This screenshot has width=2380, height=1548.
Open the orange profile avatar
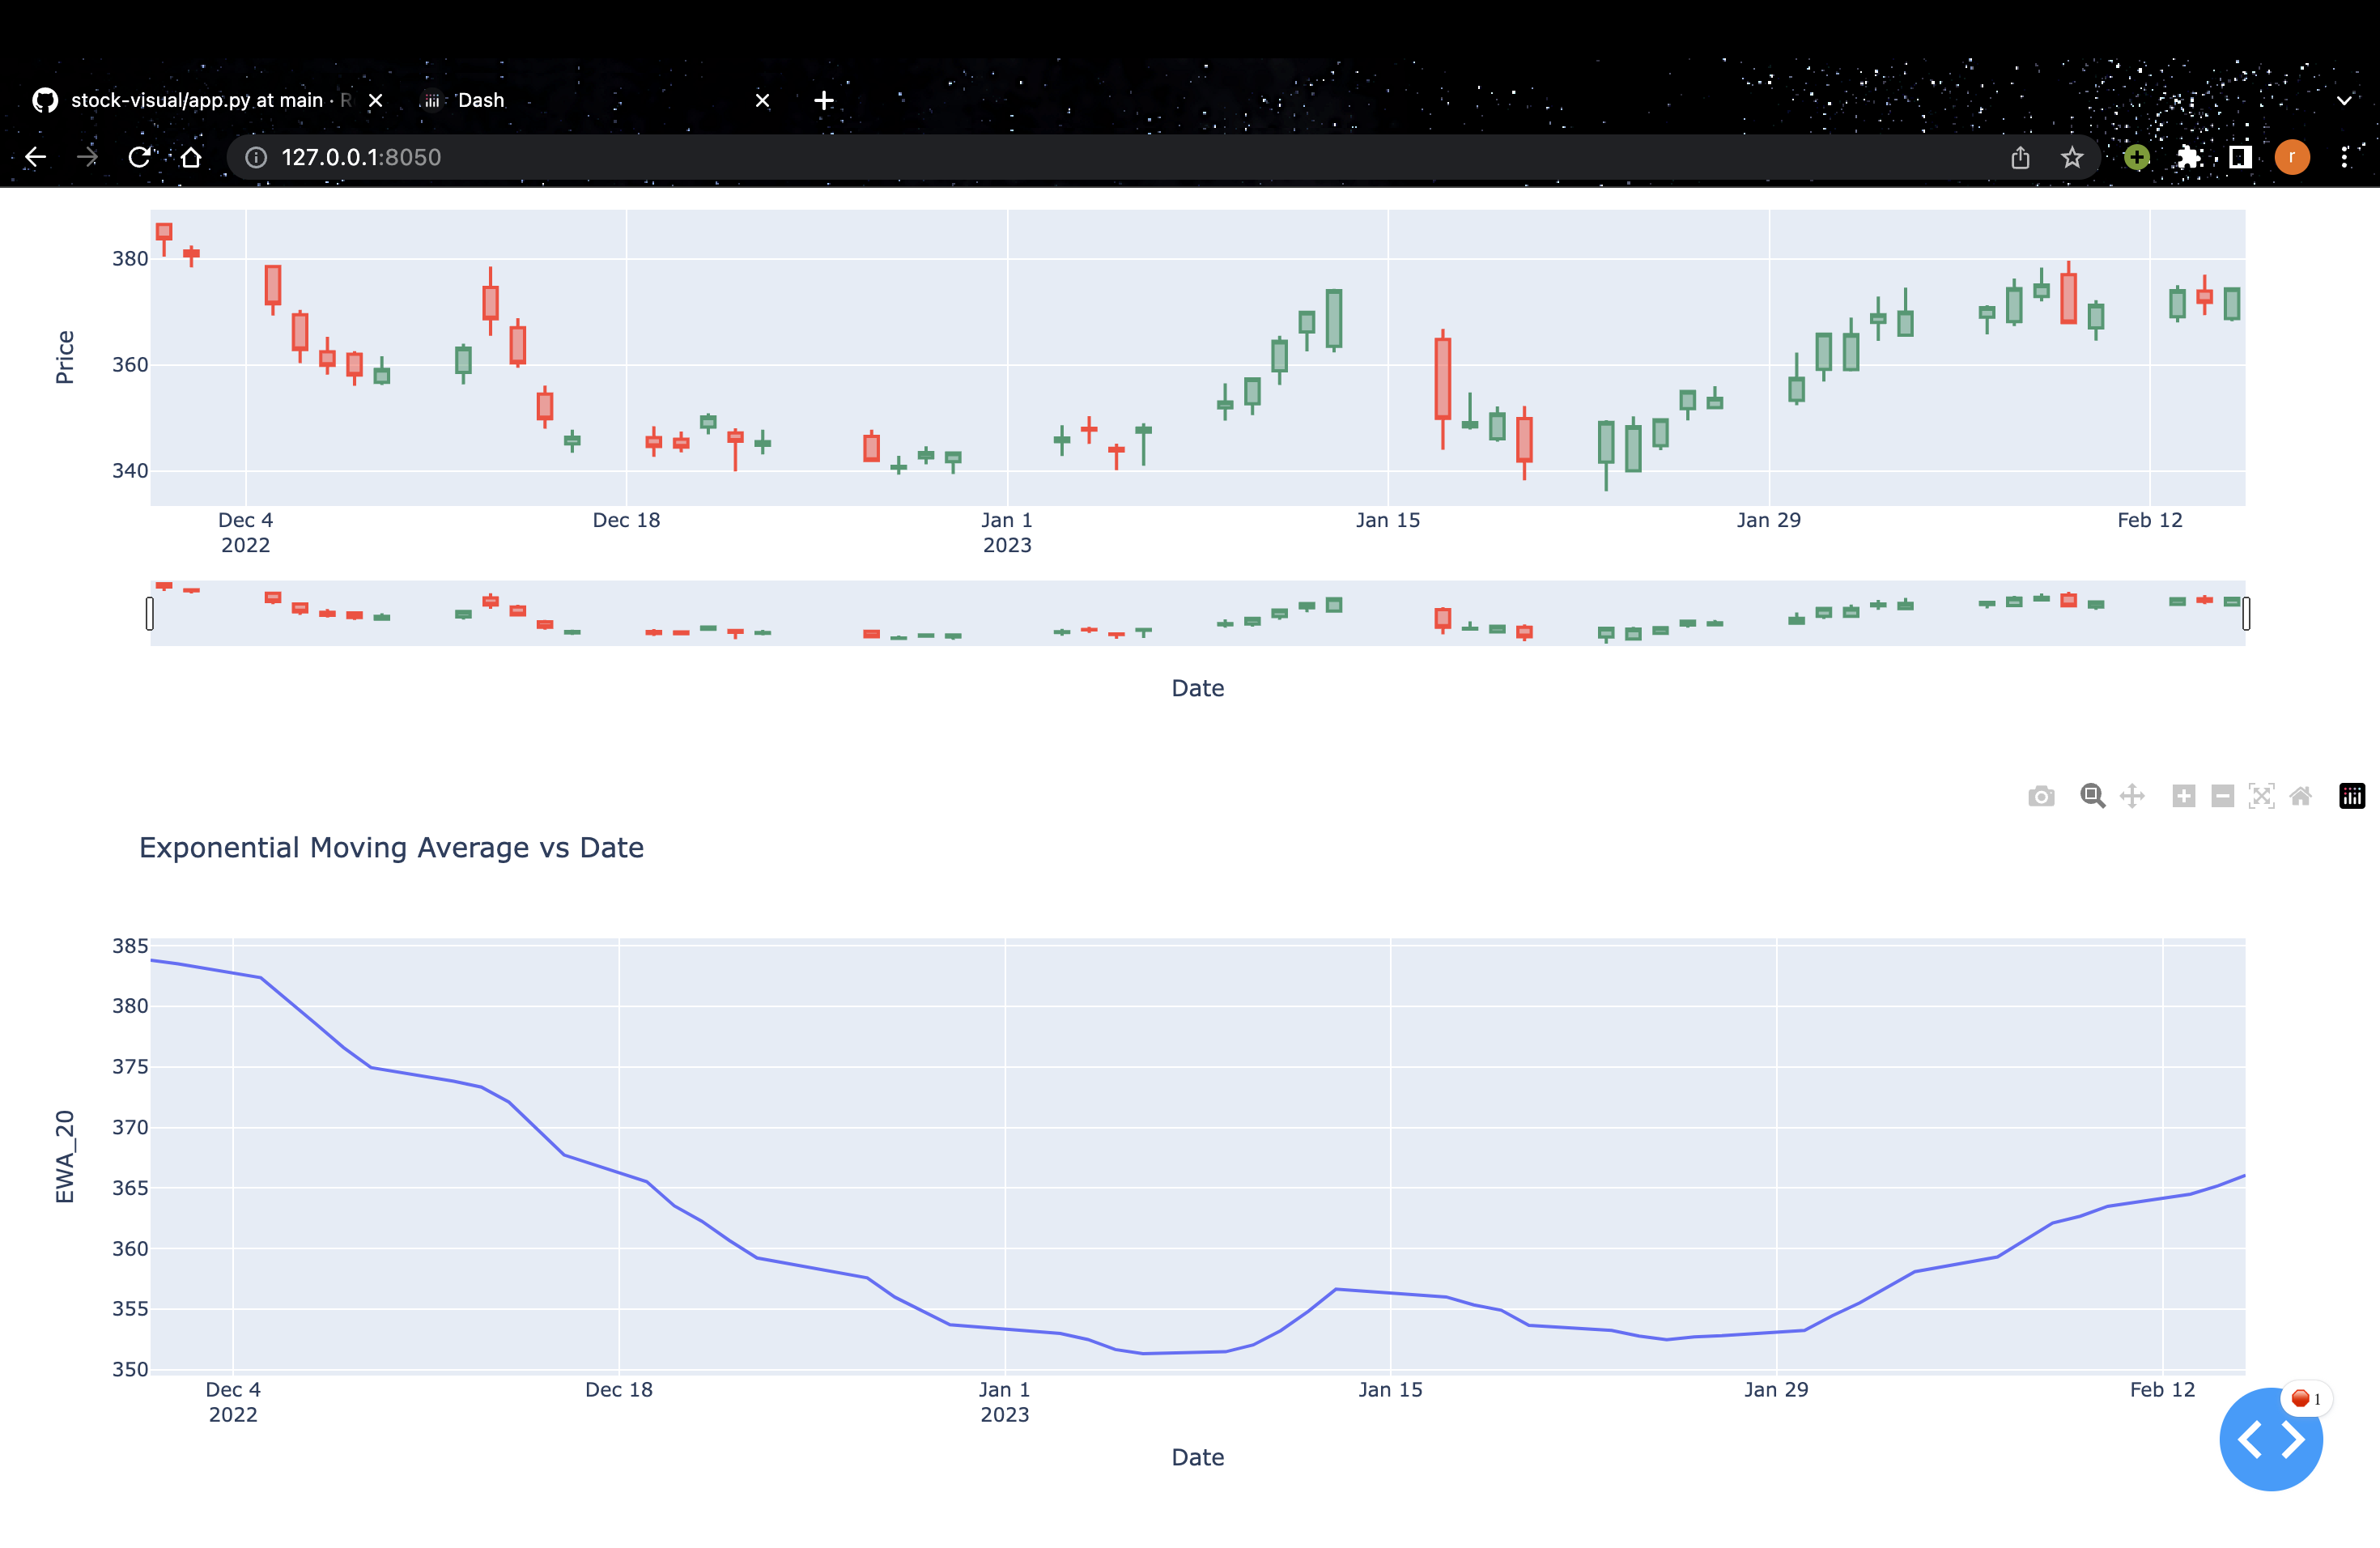pyautogui.click(x=2292, y=157)
